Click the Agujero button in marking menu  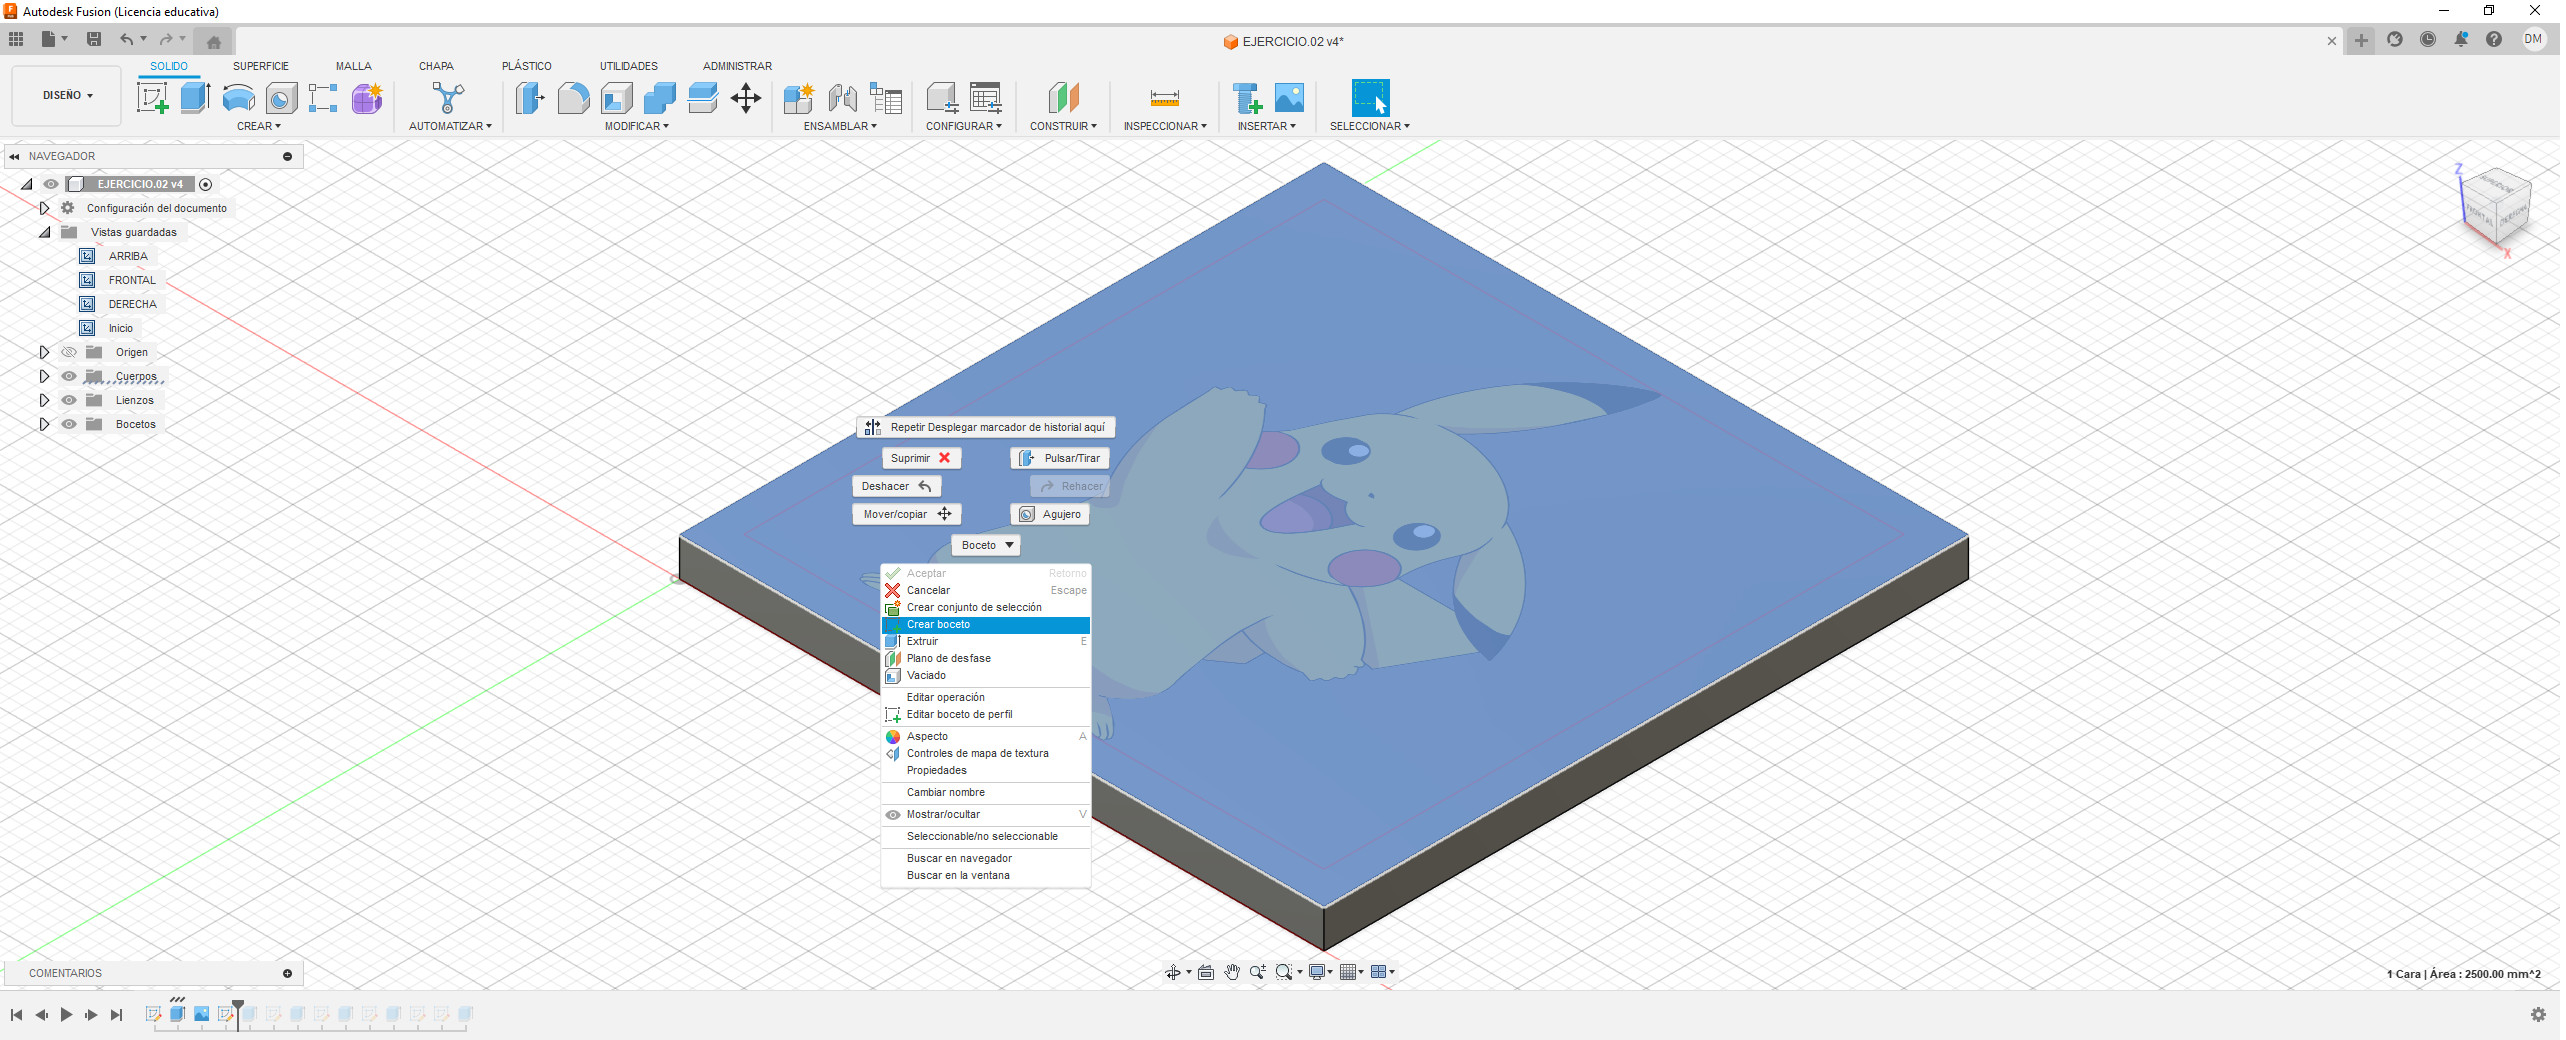(1049, 514)
